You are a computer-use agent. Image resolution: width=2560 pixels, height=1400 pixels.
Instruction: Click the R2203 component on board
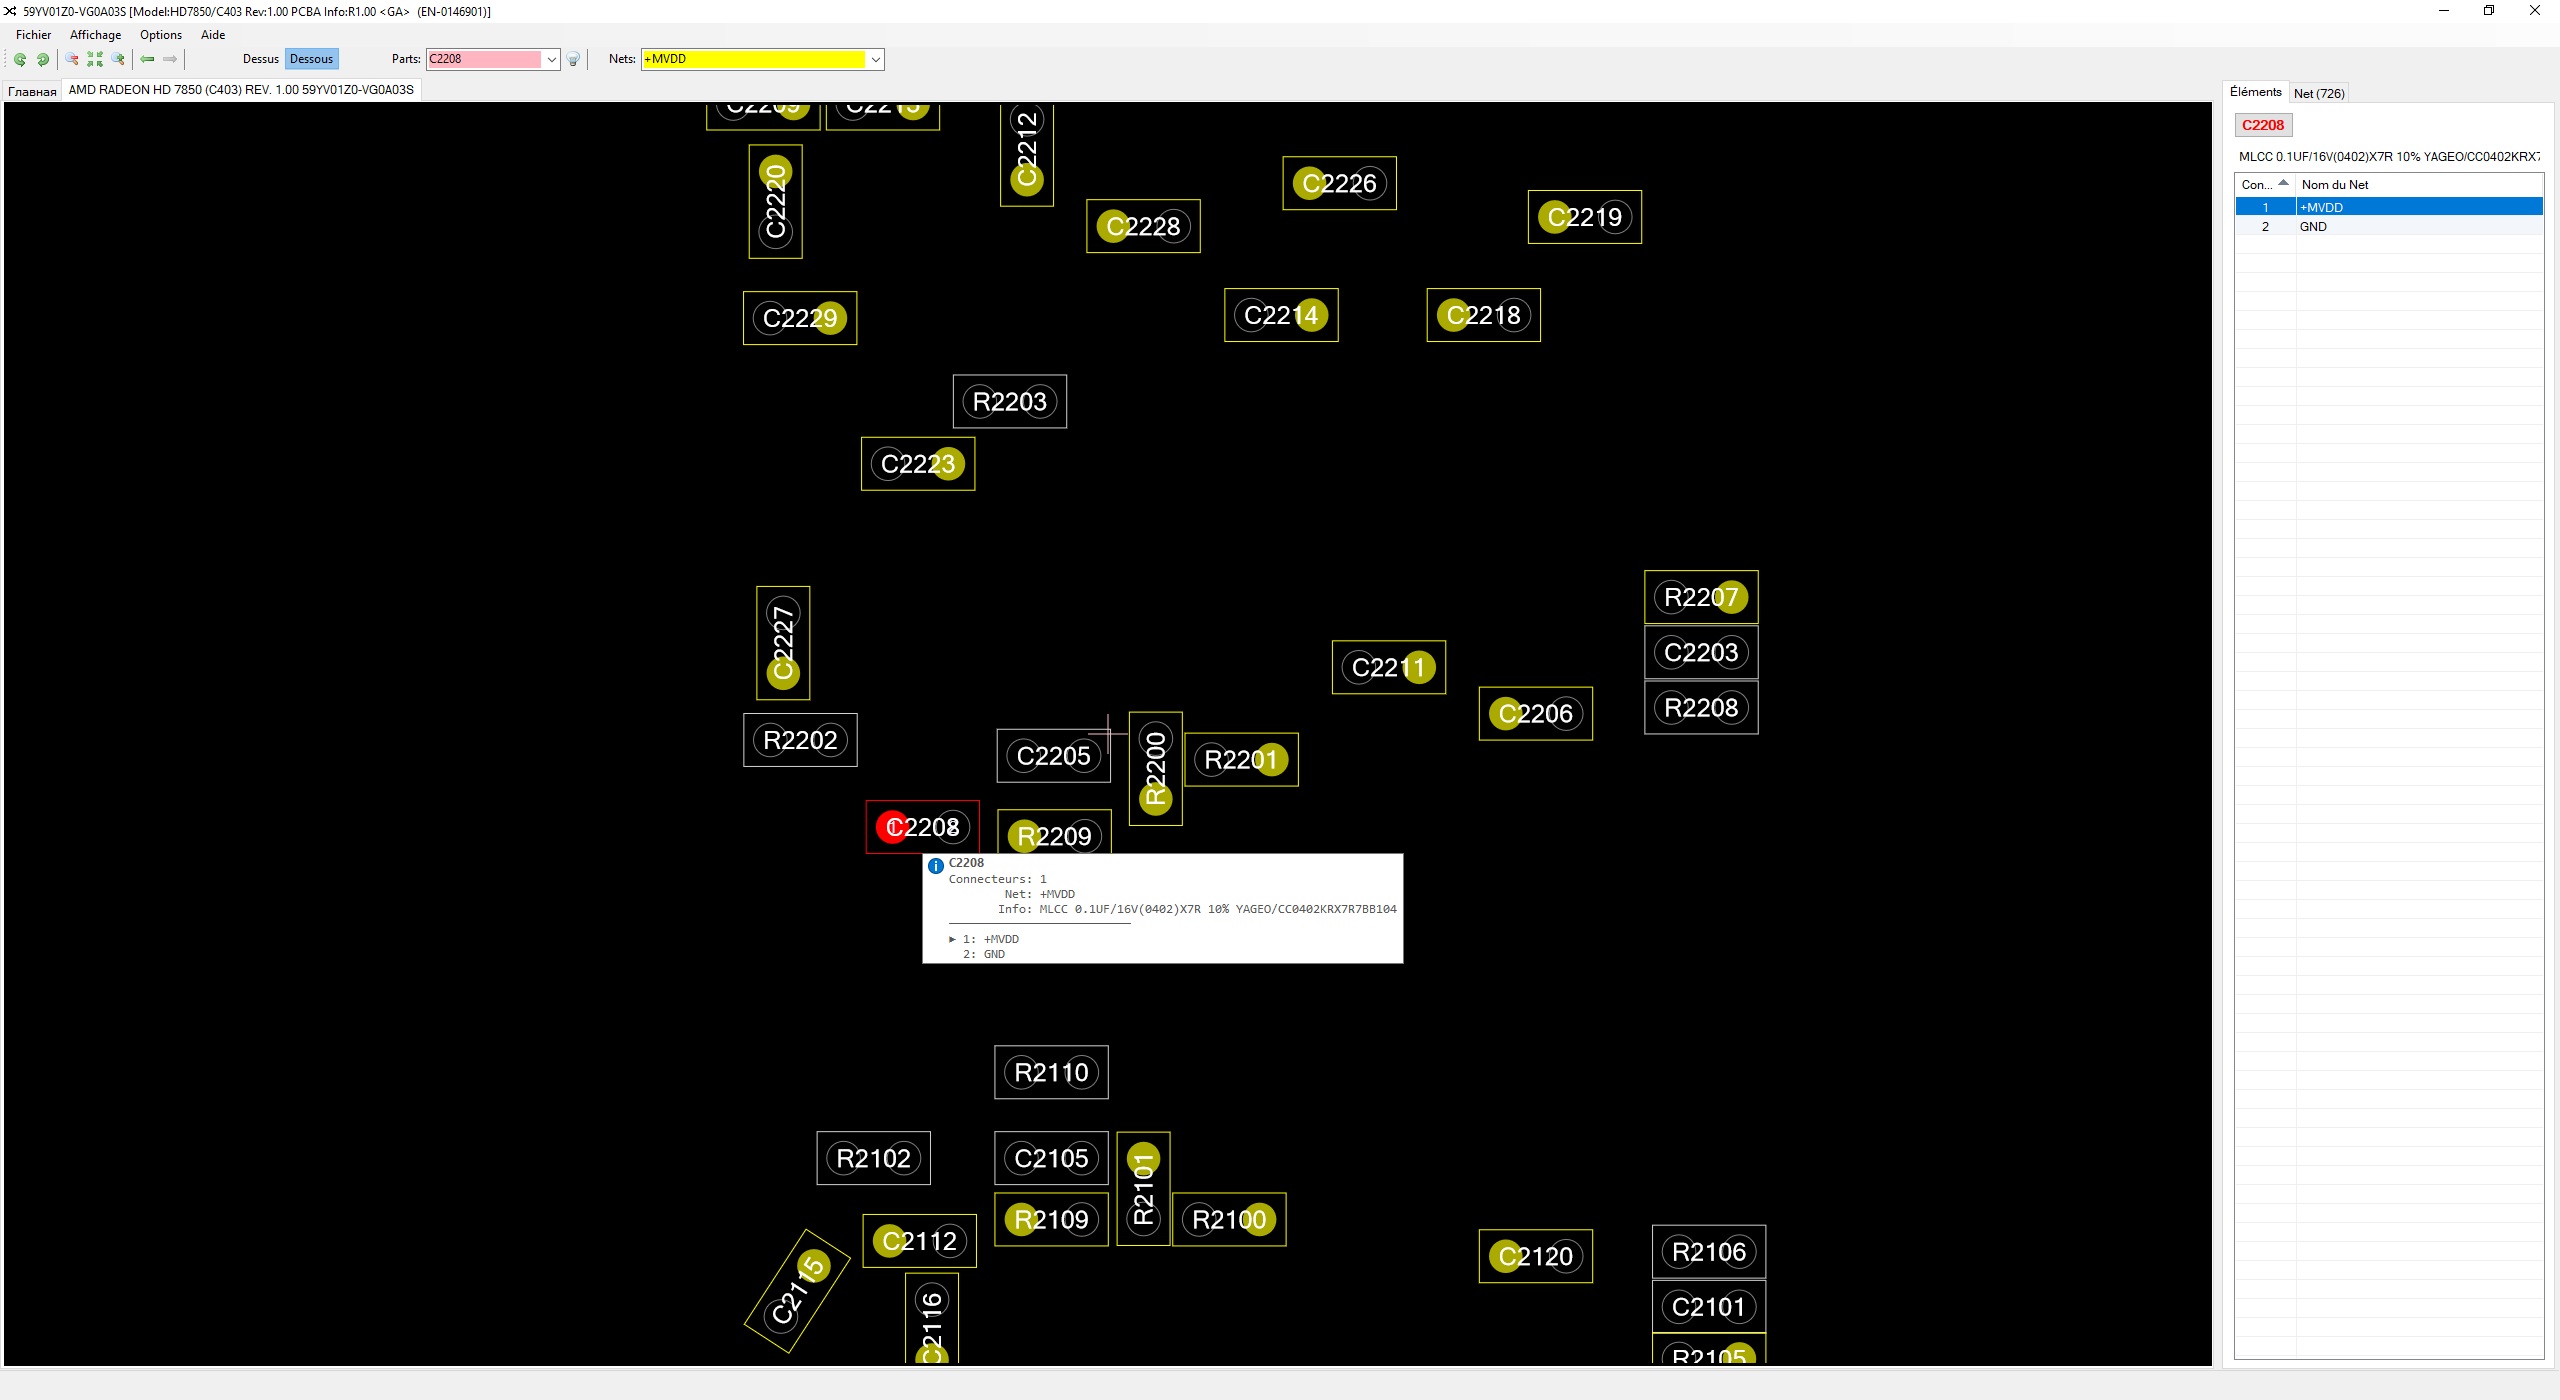pos(1009,402)
